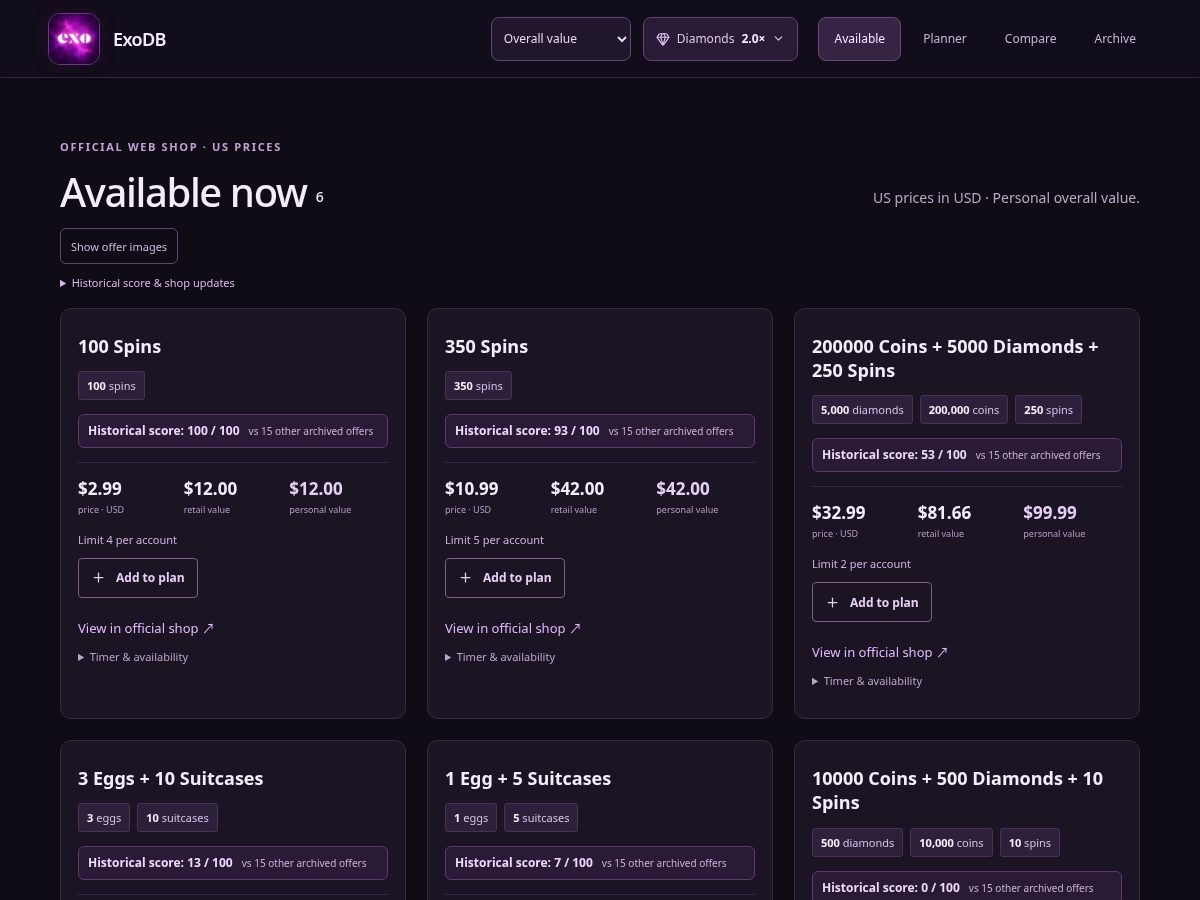Click the 200000 Coins + 5000 Diamonds title
The image size is (1200, 900).
pyautogui.click(x=955, y=359)
